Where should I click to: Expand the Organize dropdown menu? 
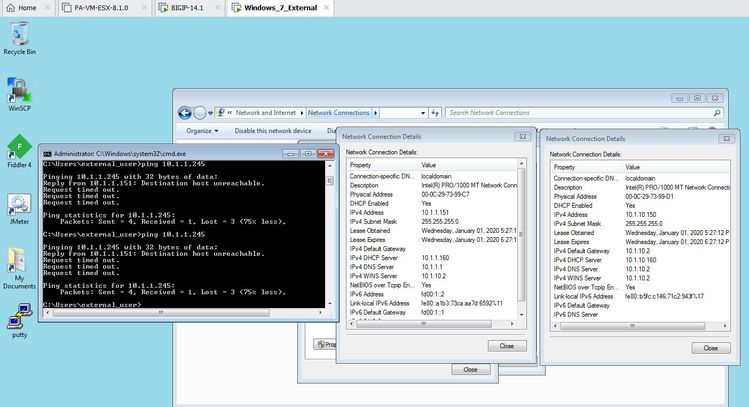(x=202, y=130)
